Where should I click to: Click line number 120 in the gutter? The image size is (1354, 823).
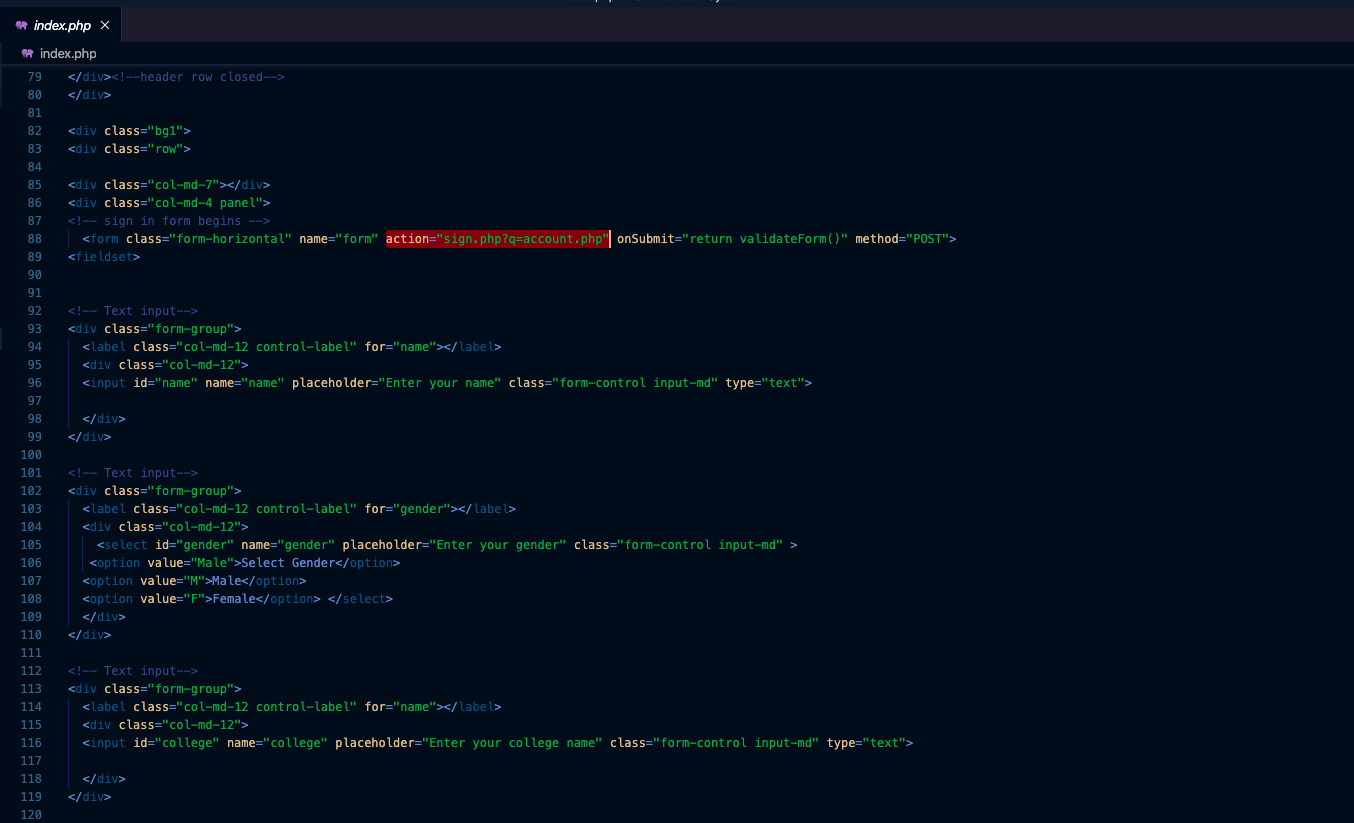31,815
